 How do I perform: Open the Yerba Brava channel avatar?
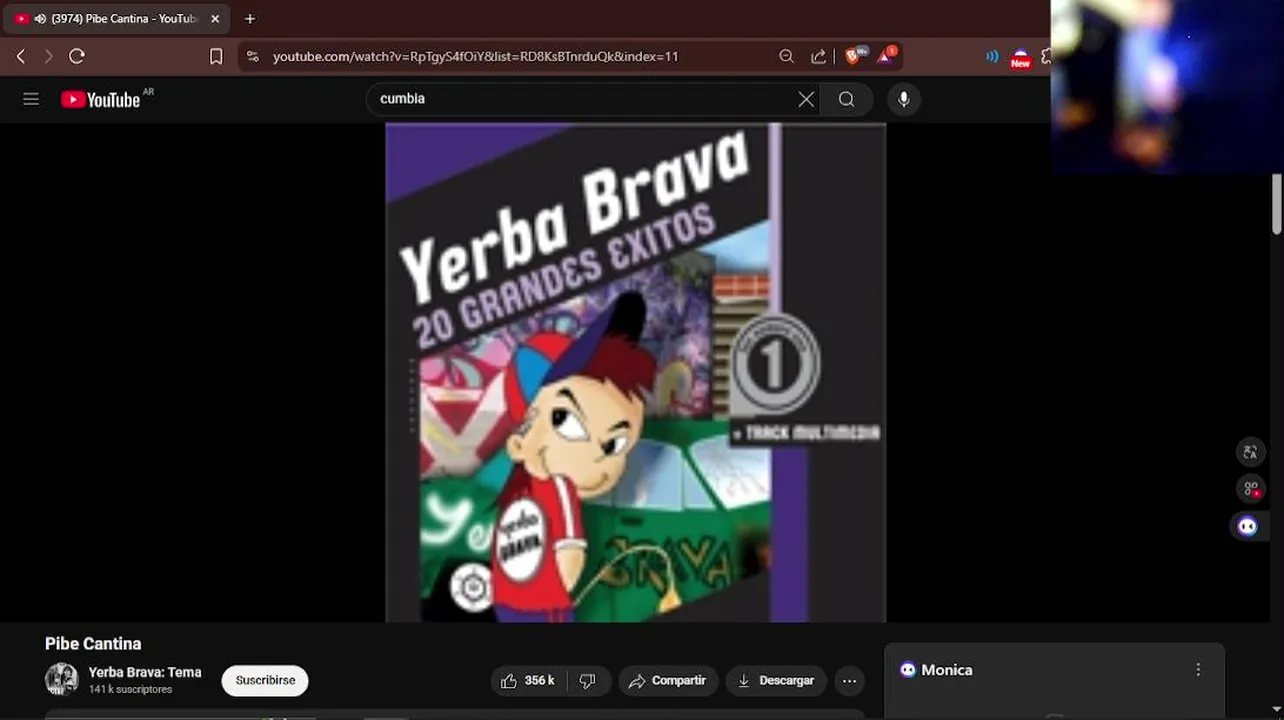tap(62, 679)
